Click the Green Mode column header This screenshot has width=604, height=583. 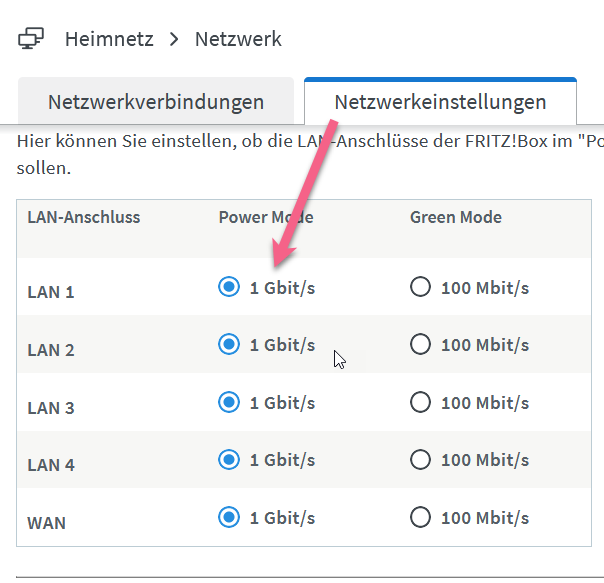pyautogui.click(x=456, y=217)
